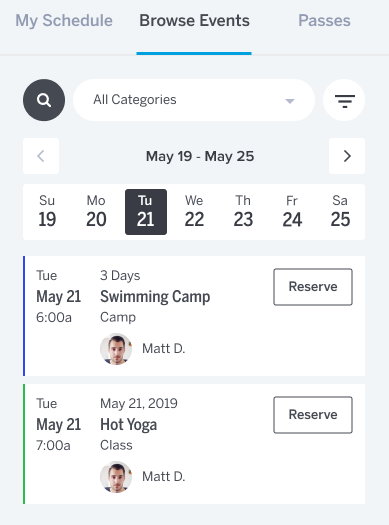Select Thursday 23 in week strip

click(x=243, y=212)
